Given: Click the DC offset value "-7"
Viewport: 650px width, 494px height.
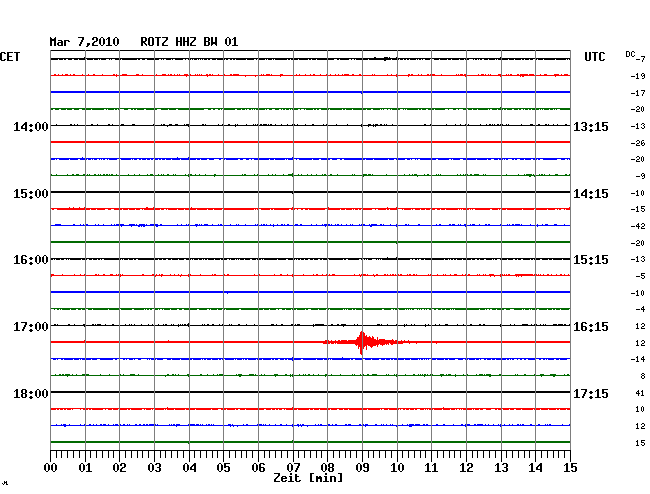Looking at the screenshot, I should (641, 59).
